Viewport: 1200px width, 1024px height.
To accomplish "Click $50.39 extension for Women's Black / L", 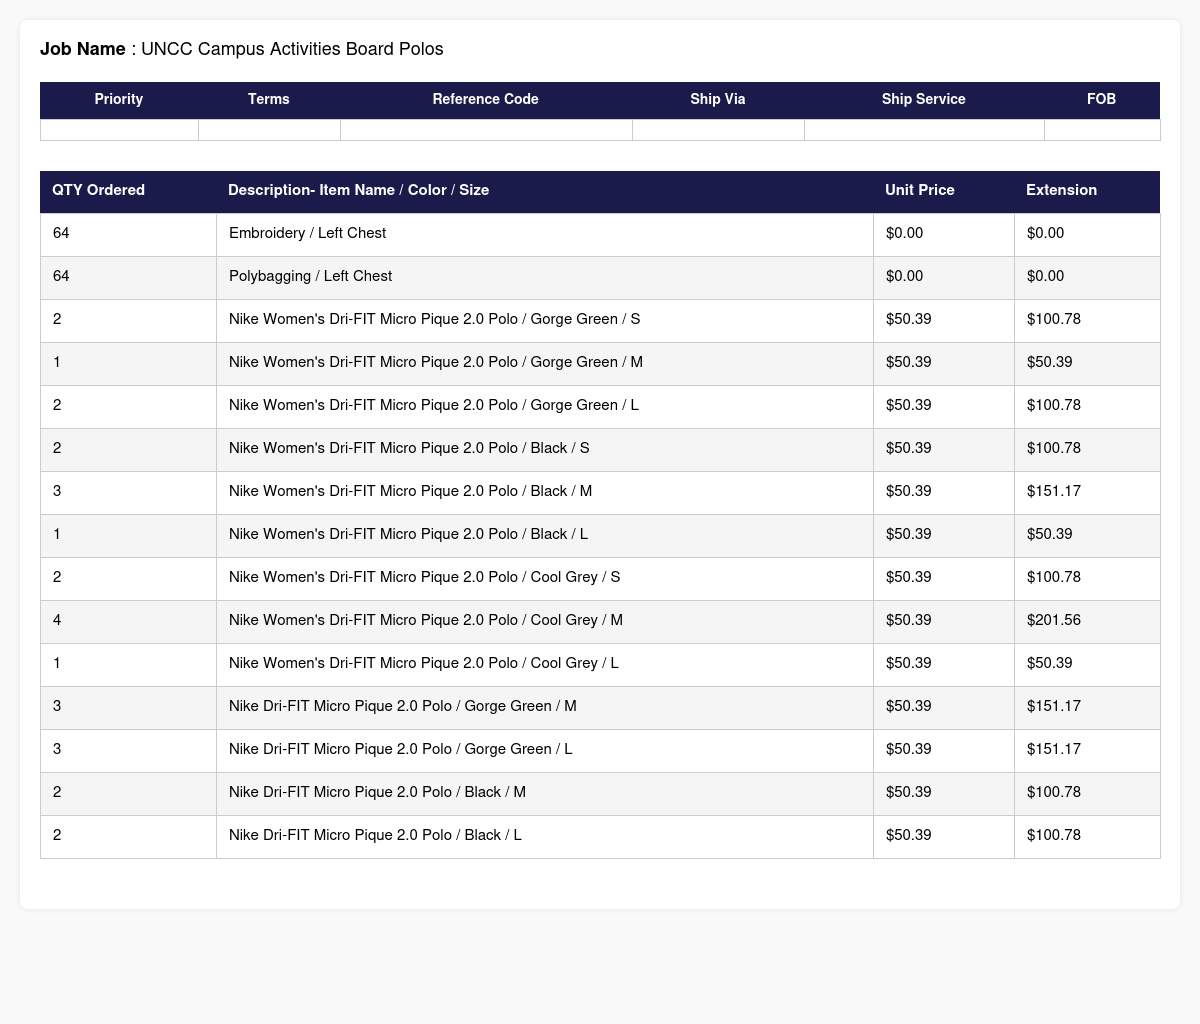I will (1050, 534).
